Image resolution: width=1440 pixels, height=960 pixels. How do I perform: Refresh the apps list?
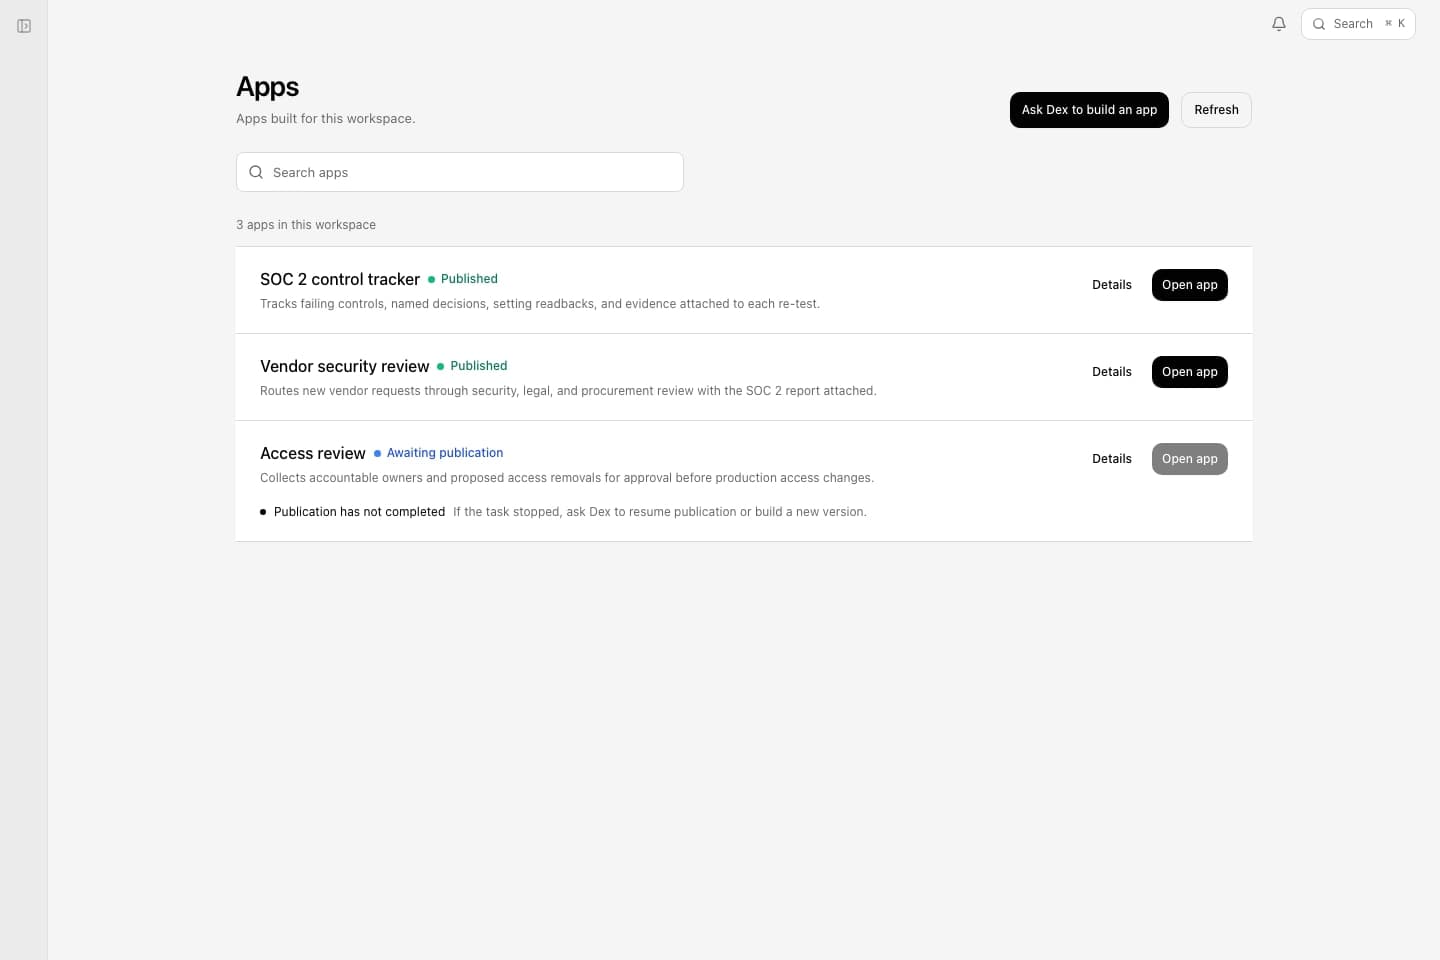click(x=1216, y=110)
